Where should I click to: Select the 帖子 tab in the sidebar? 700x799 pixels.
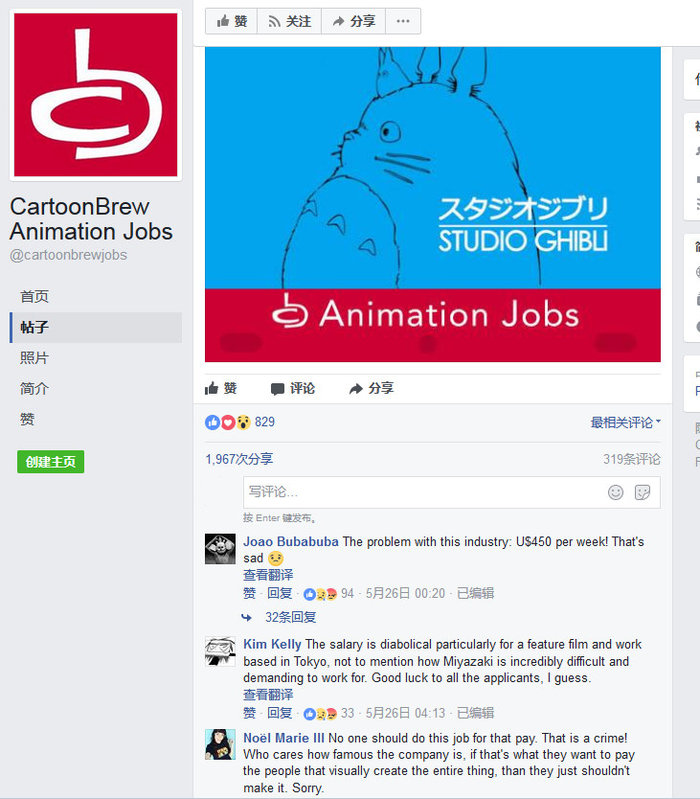pos(96,327)
